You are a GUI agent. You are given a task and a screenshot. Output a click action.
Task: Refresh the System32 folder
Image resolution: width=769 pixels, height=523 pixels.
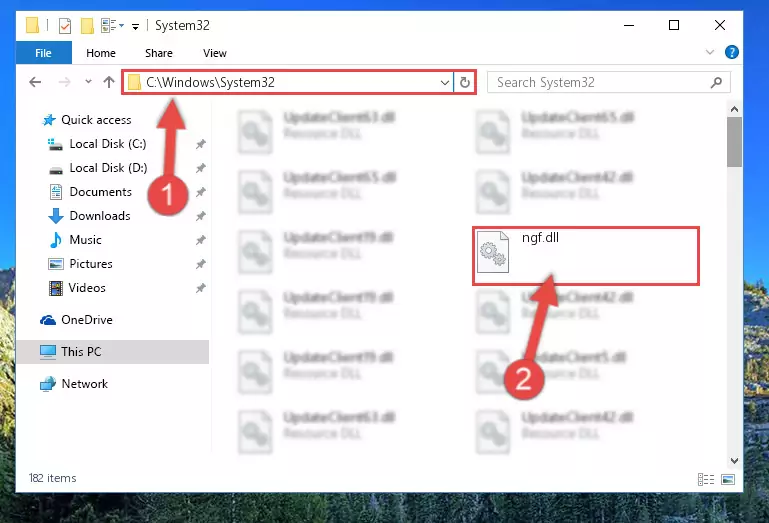464,82
